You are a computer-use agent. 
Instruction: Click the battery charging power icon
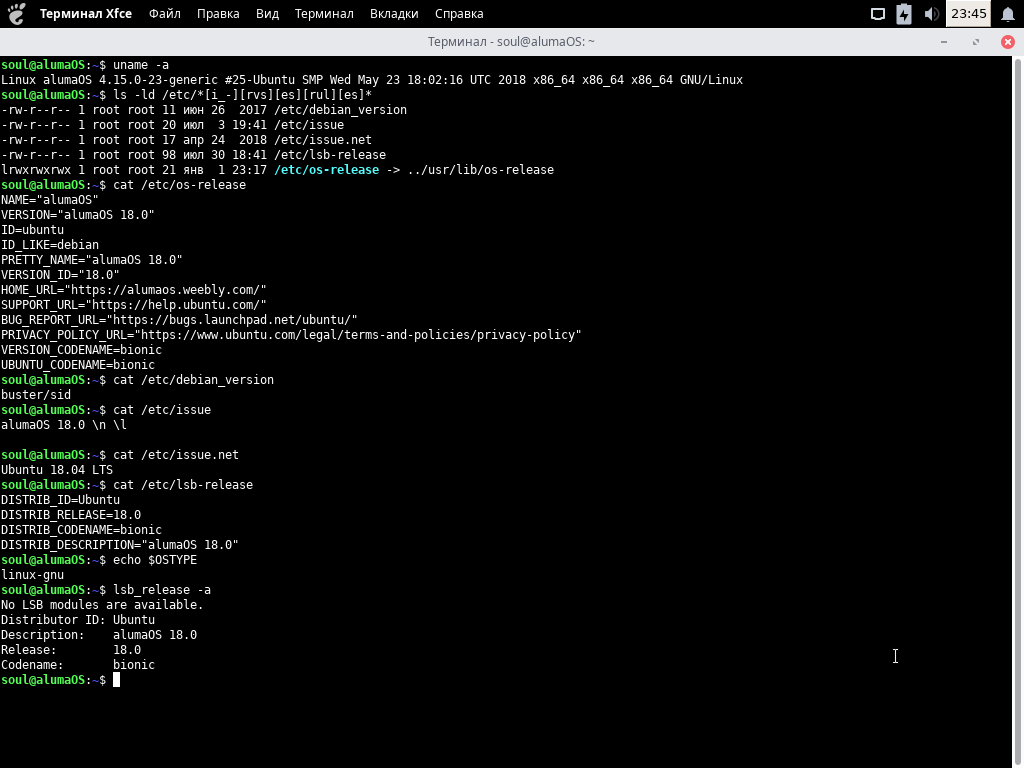(904, 14)
